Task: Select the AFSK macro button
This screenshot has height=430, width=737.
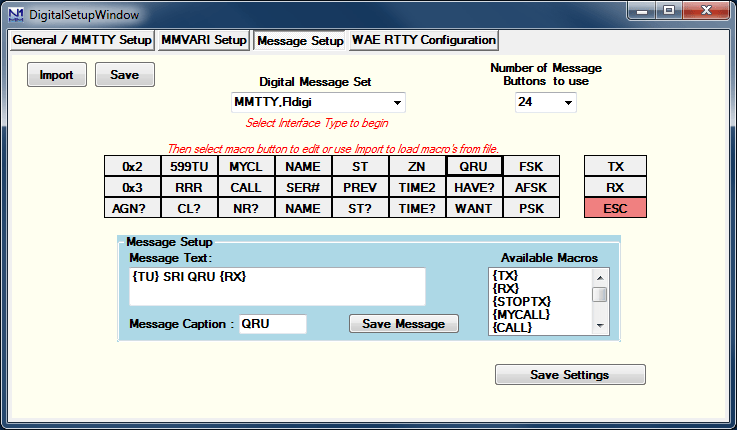Action: pyautogui.click(x=531, y=188)
